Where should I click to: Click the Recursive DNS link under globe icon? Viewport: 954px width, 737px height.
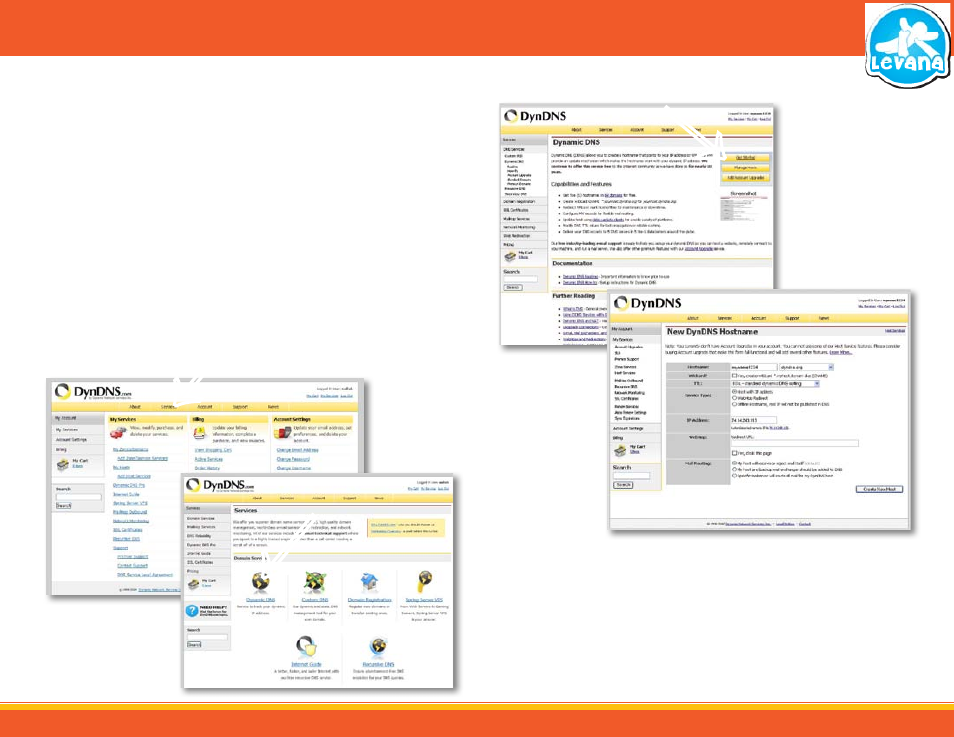[378, 665]
